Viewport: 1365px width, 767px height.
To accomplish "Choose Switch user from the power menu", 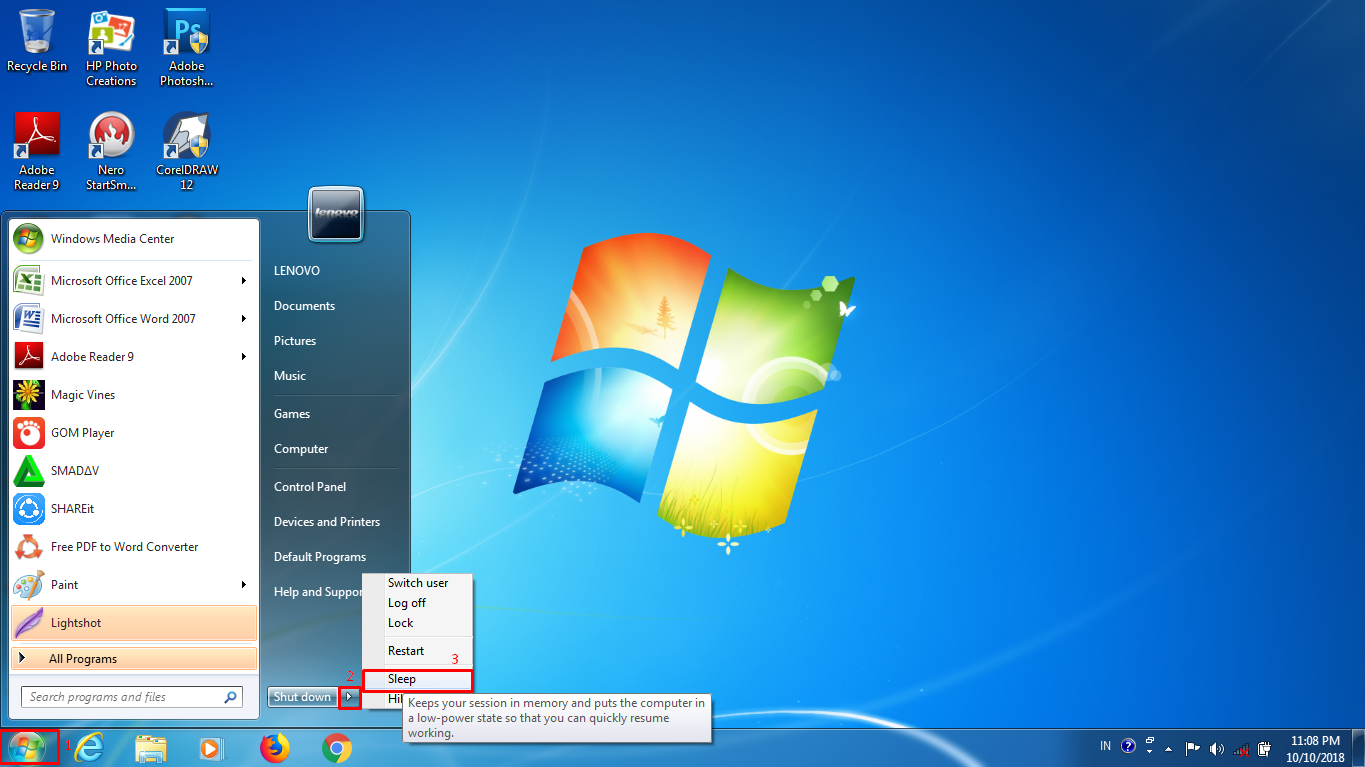I will pos(418,583).
